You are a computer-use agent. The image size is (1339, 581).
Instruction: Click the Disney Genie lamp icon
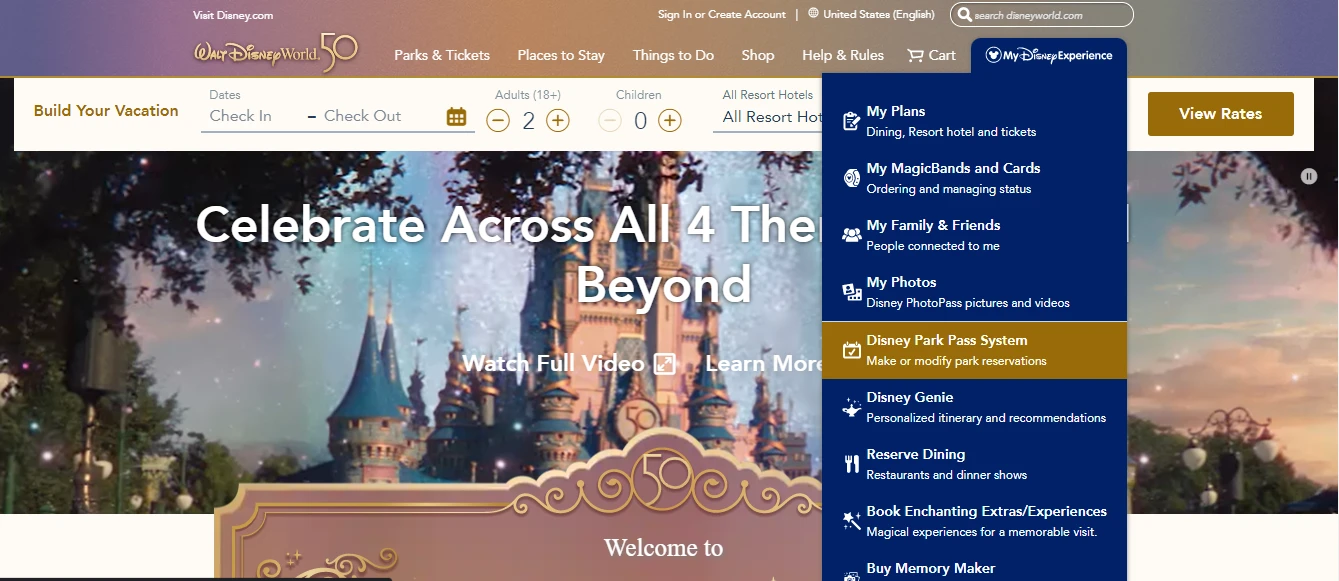pos(851,407)
